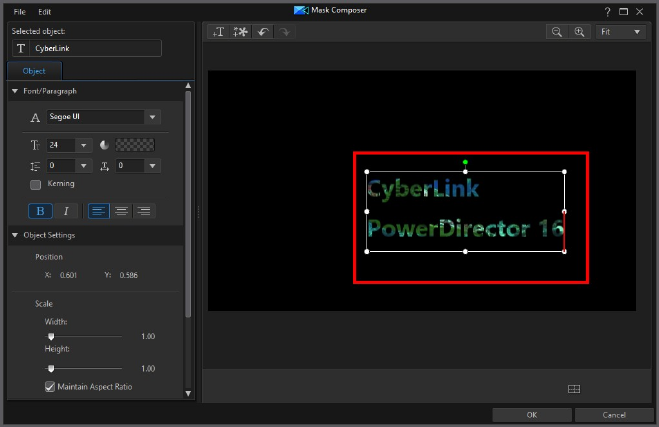Click the font size icon
659x427 pixels.
pyautogui.click(x=35, y=145)
